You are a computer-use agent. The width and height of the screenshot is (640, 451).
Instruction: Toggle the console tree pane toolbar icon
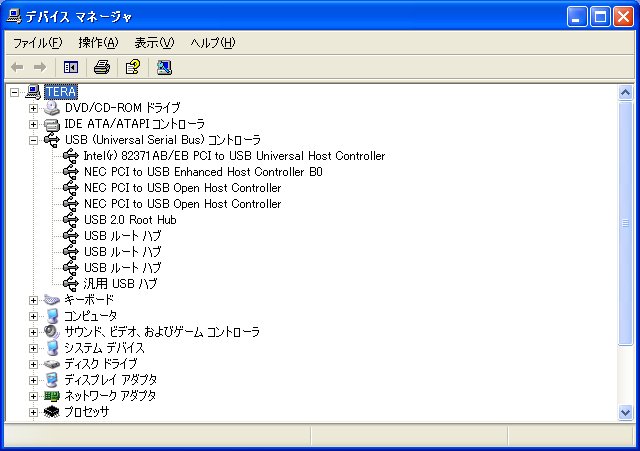pos(71,67)
